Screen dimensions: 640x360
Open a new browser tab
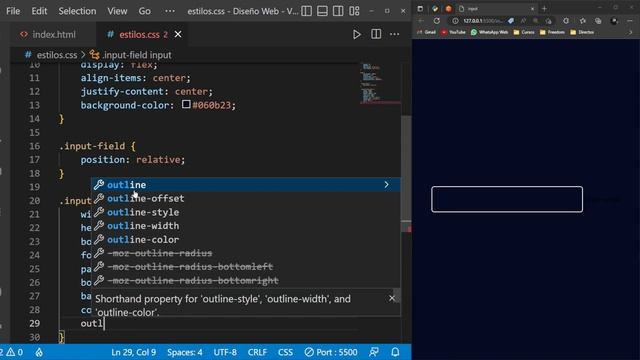coord(544,9)
